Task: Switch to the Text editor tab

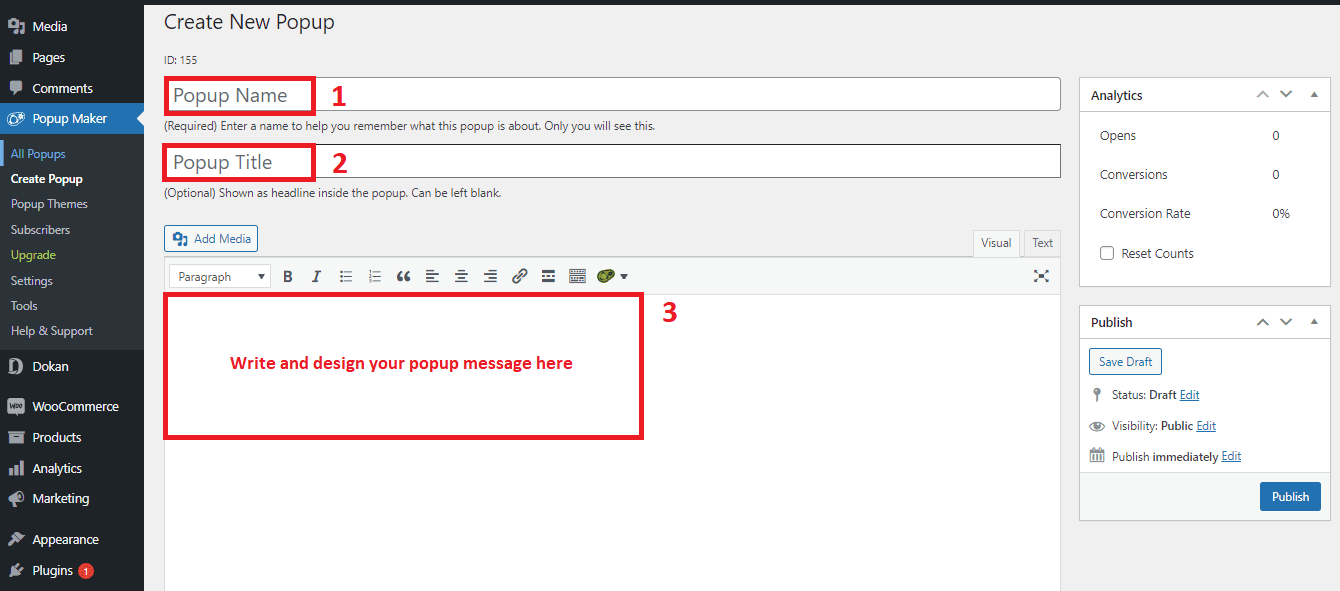Action: tap(1042, 243)
